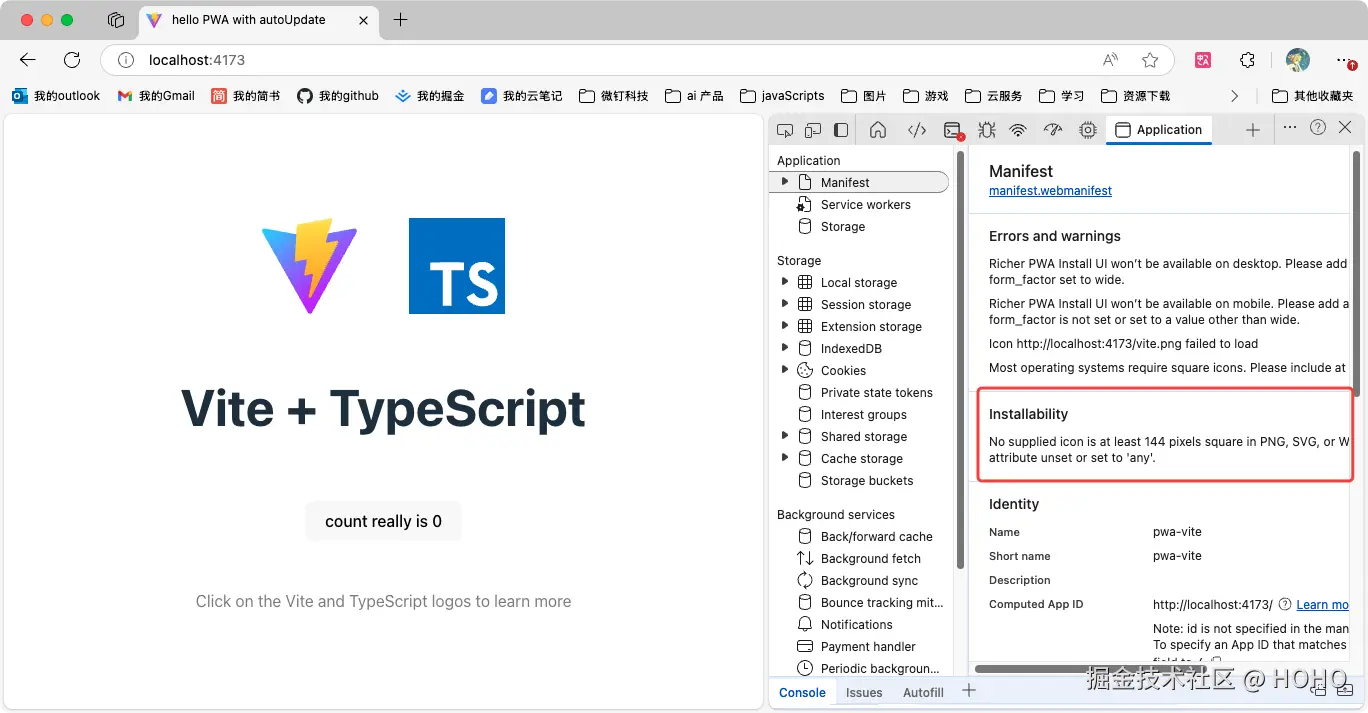
Task: Switch to the Autofill drawer tab
Action: [x=923, y=692]
